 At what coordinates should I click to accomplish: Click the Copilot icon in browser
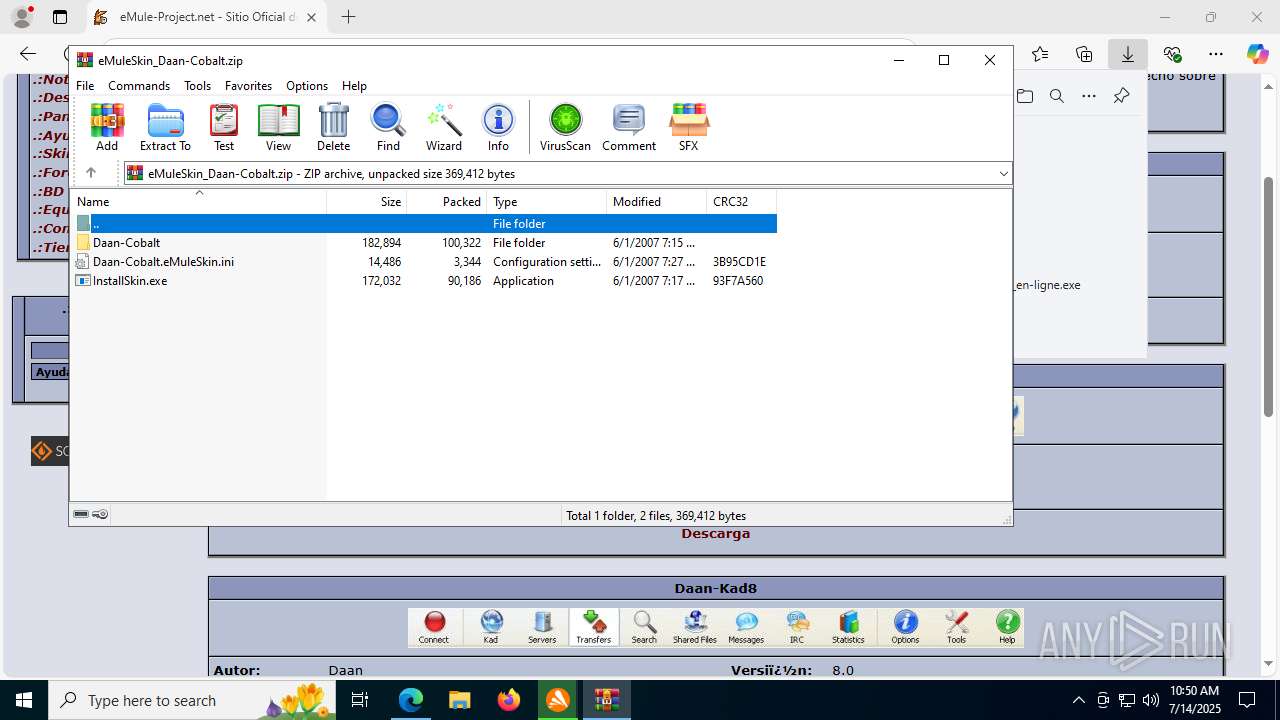[x=1257, y=54]
